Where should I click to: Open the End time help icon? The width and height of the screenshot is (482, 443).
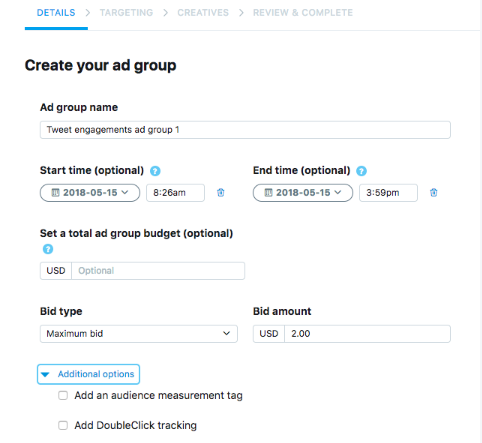click(x=361, y=171)
